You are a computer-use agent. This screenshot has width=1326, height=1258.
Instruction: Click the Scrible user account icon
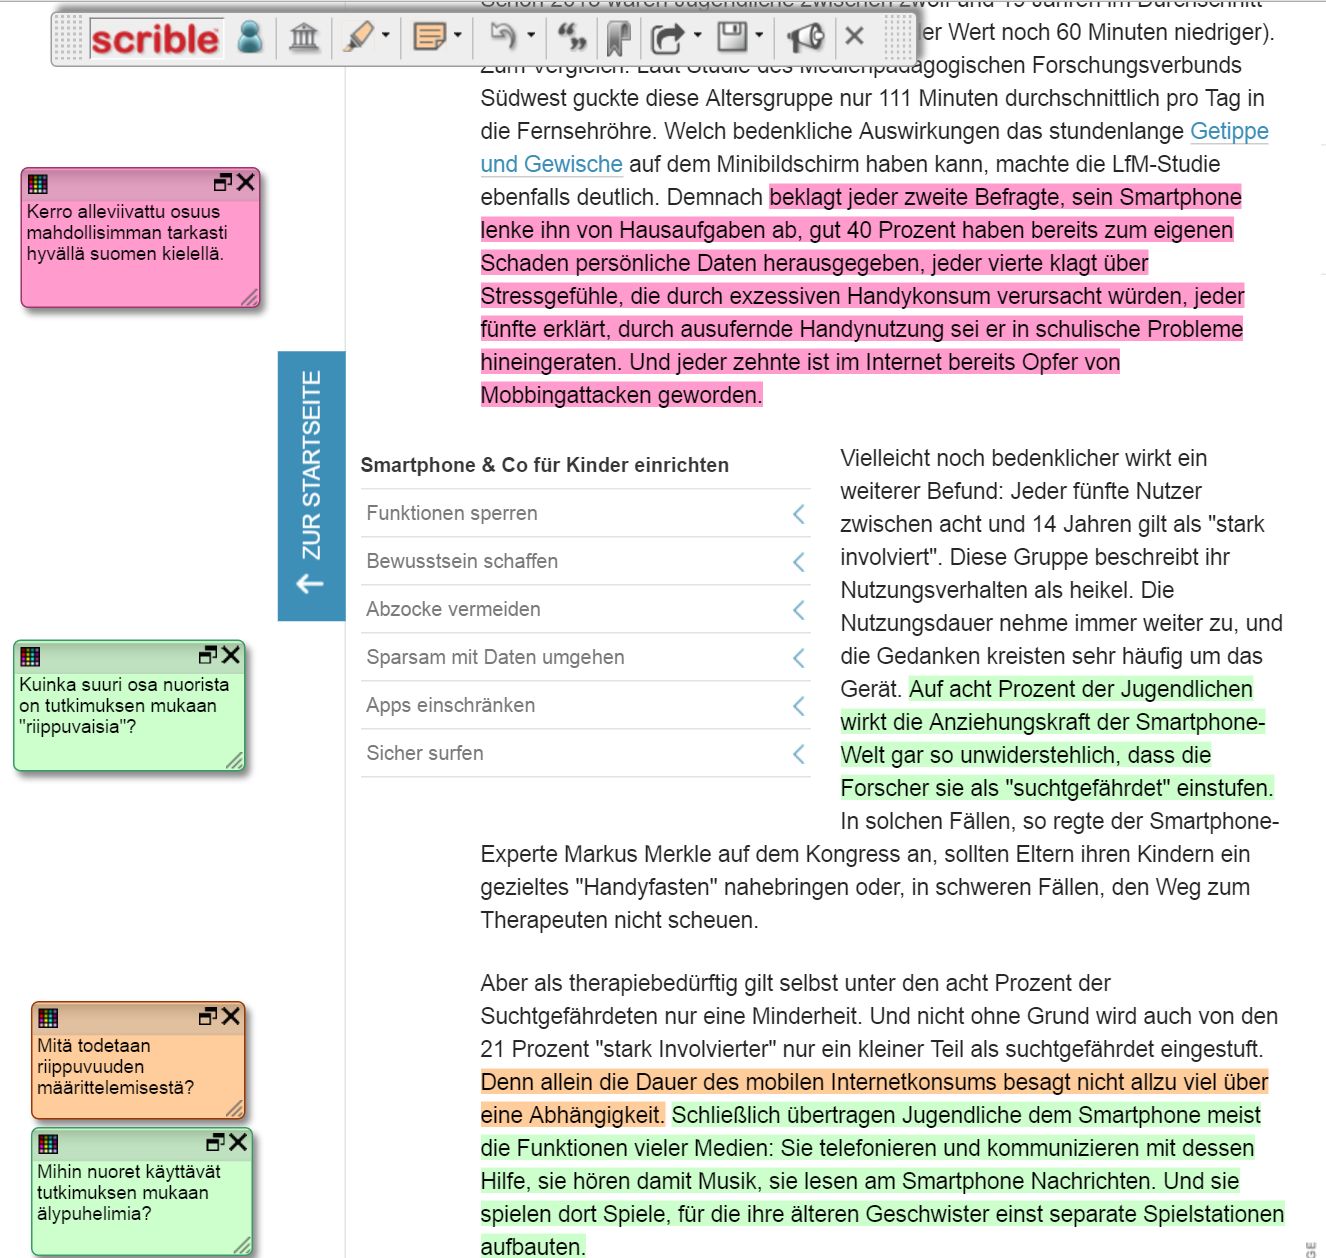pyautogui.click(x=250, y=38)
